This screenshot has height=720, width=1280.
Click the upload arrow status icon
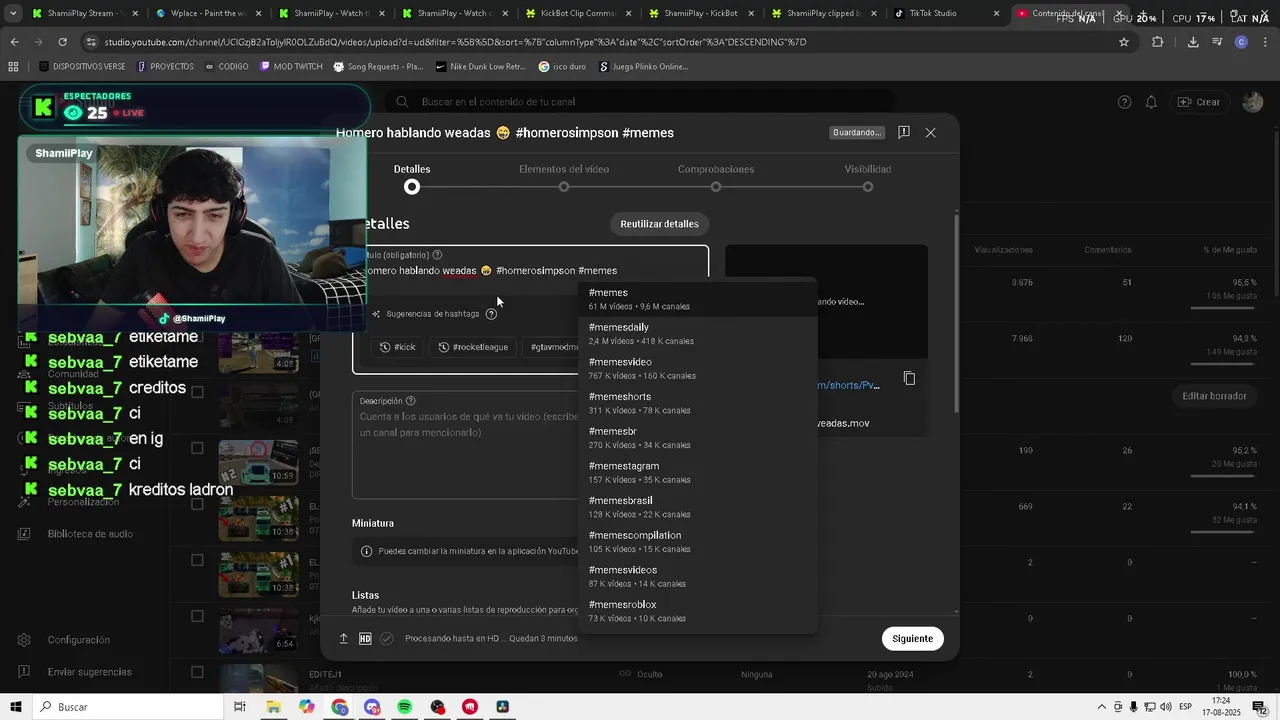343,638
